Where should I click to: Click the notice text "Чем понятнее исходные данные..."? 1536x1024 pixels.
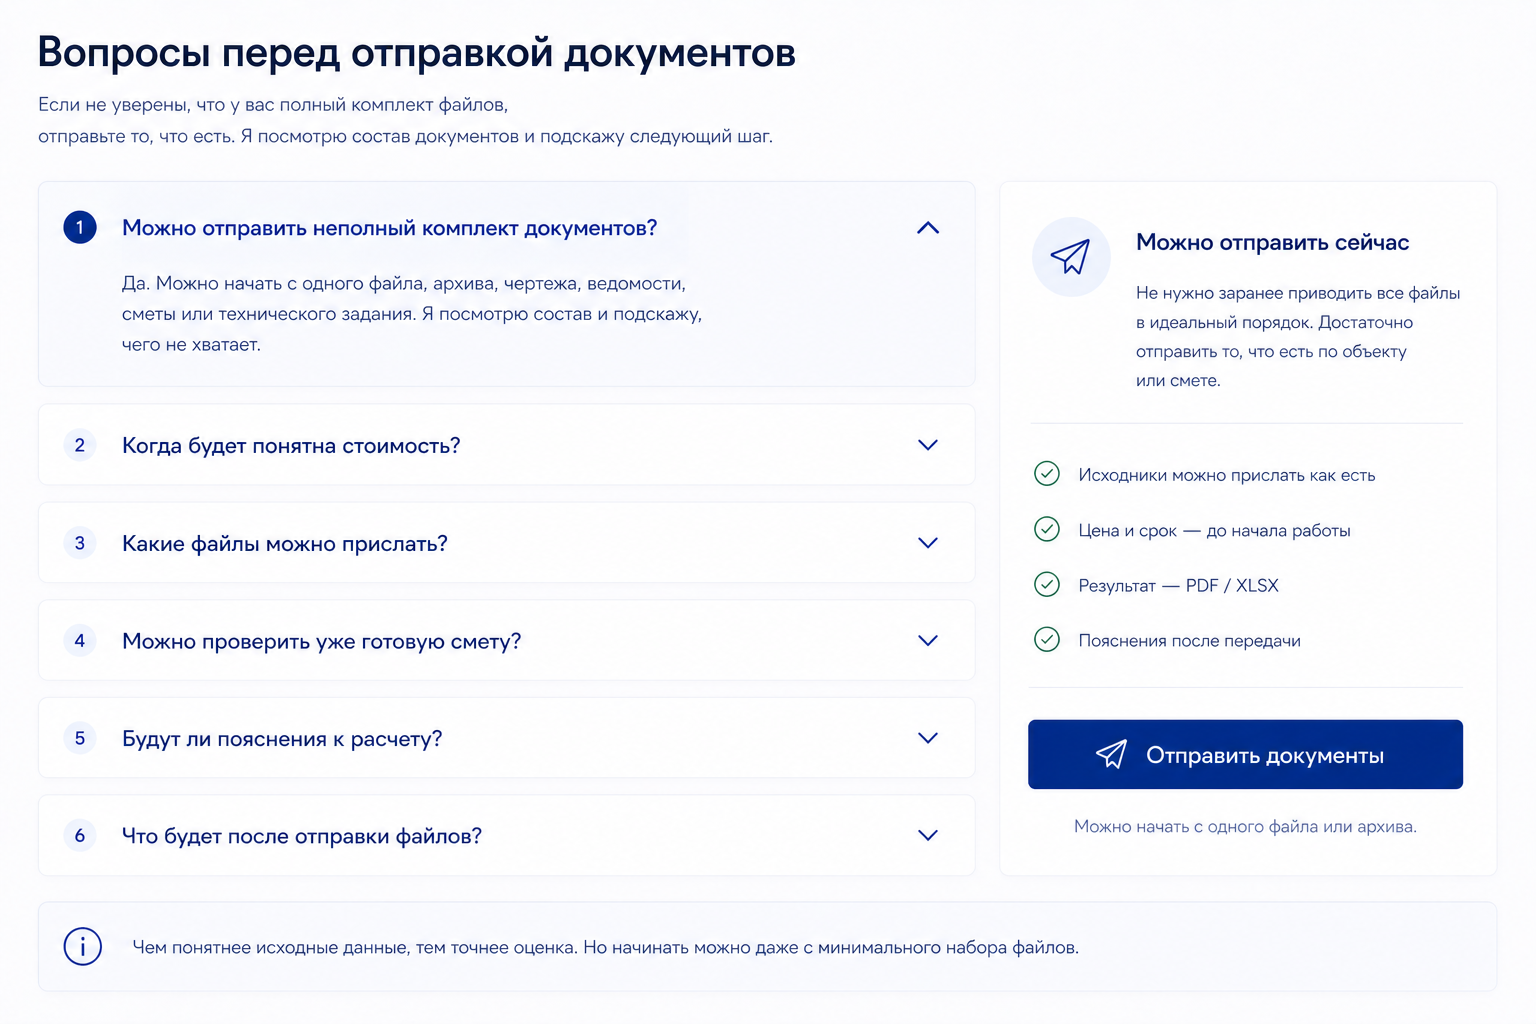[605, 947]
